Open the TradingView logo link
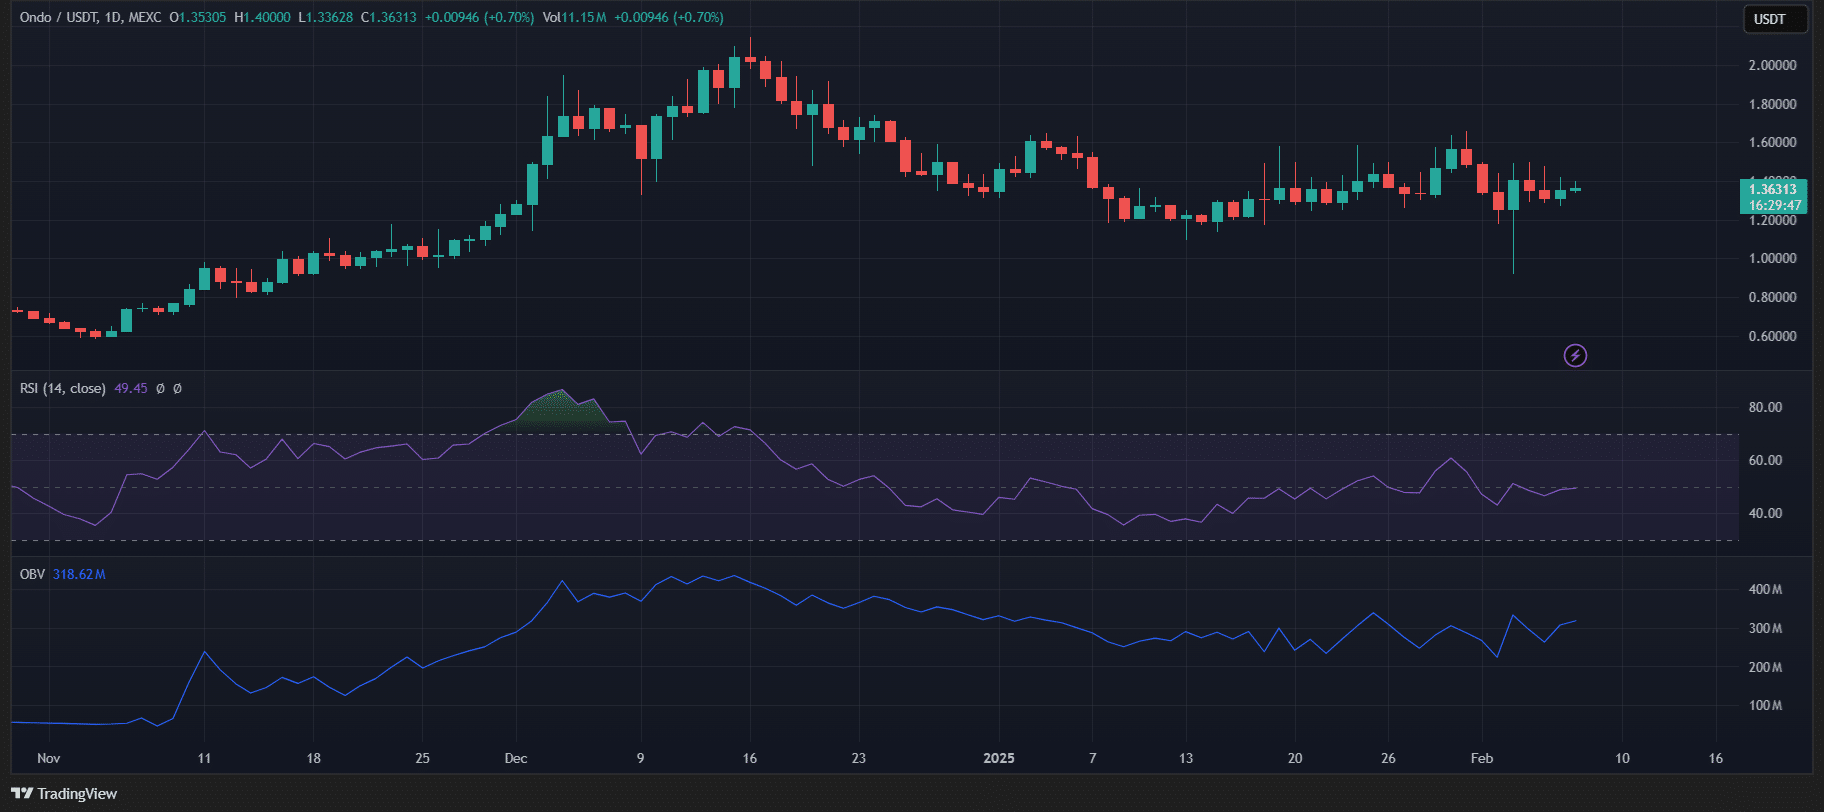The width and height of the screenshot is (1824, 812). [64, 794]
